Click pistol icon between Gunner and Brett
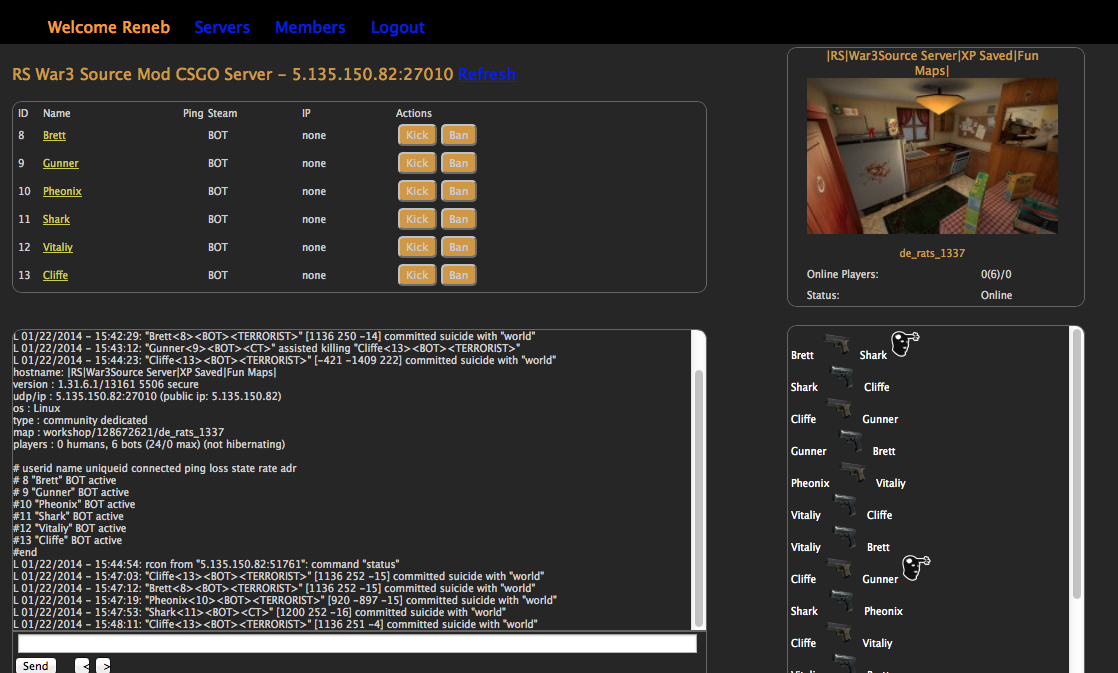This screenshot has width=1118, height=673. point(850,442)
